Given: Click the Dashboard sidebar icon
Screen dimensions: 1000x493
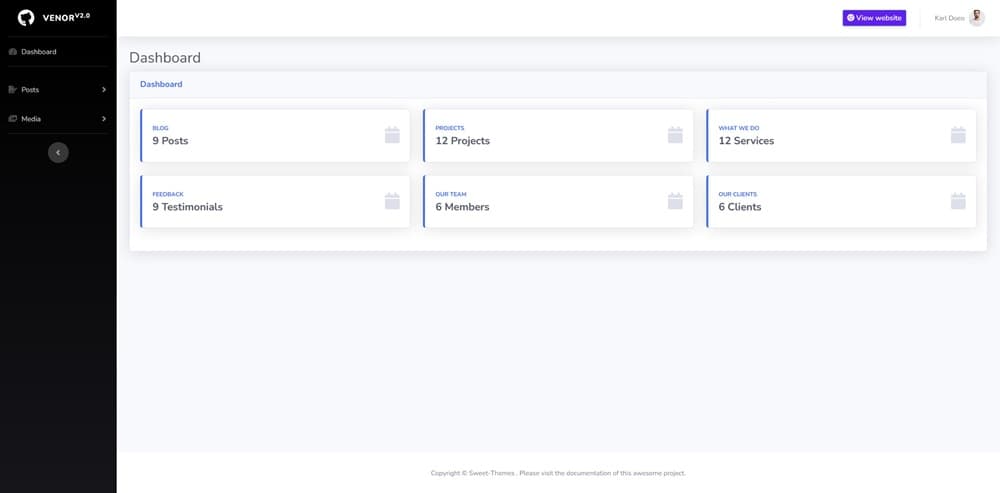Looking at the screenshot, I should point(12,52).
